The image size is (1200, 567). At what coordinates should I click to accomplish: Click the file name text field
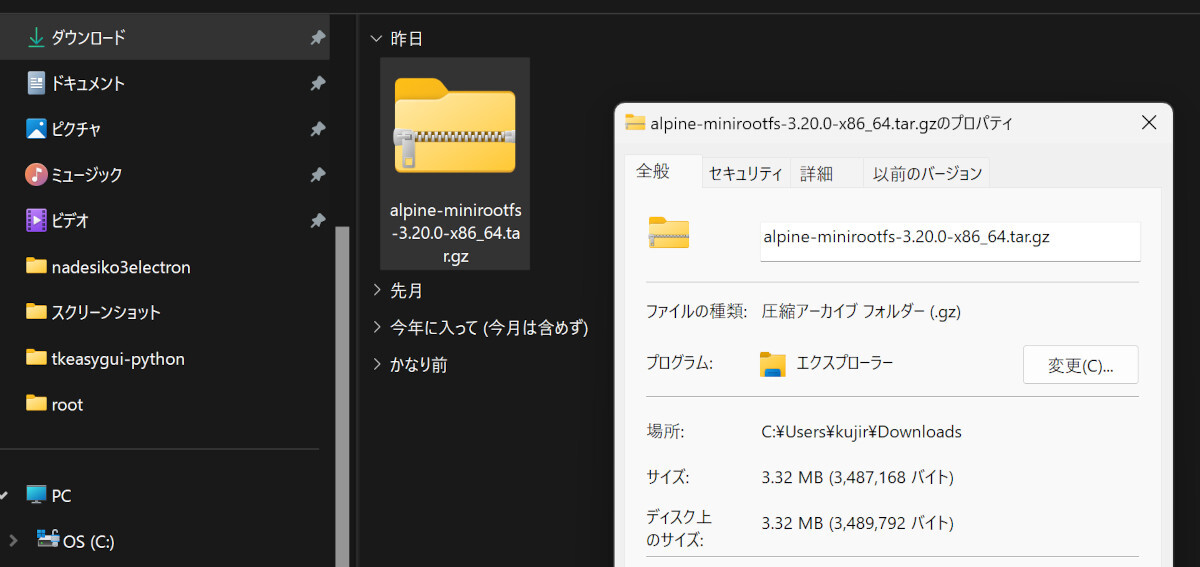pos(949,239)
